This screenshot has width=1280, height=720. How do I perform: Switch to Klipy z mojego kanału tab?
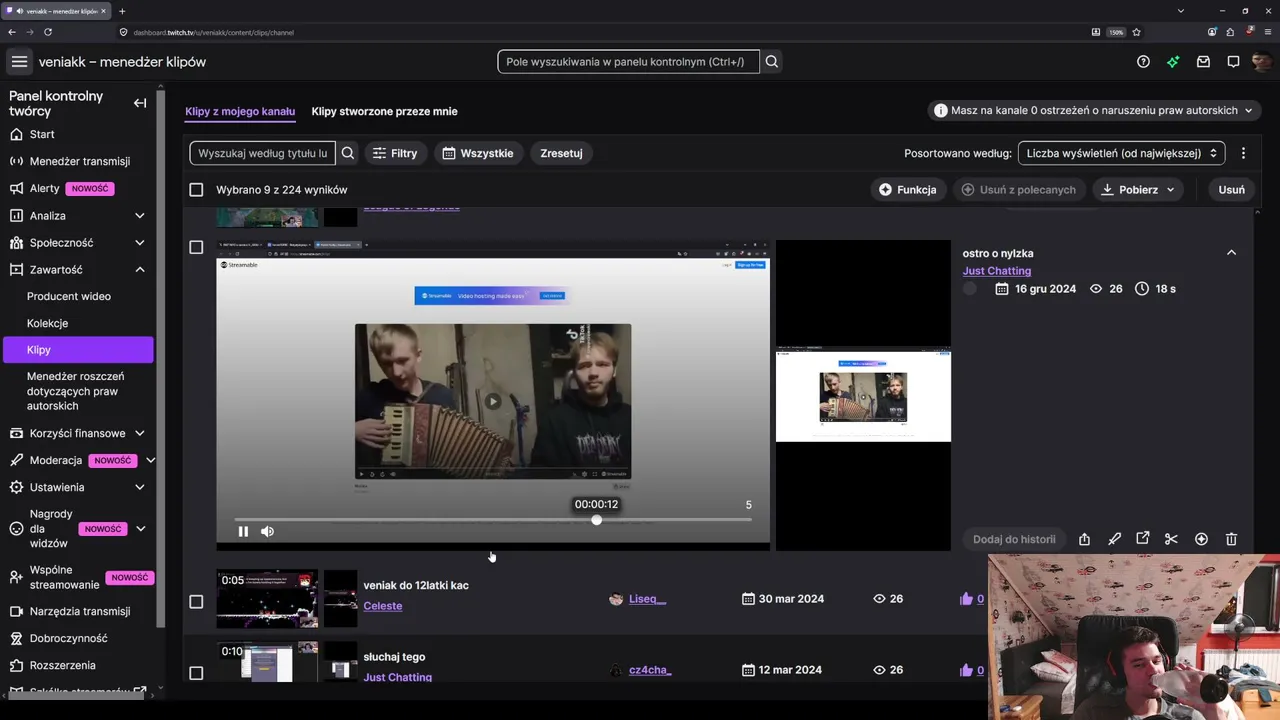pos(240,111)
